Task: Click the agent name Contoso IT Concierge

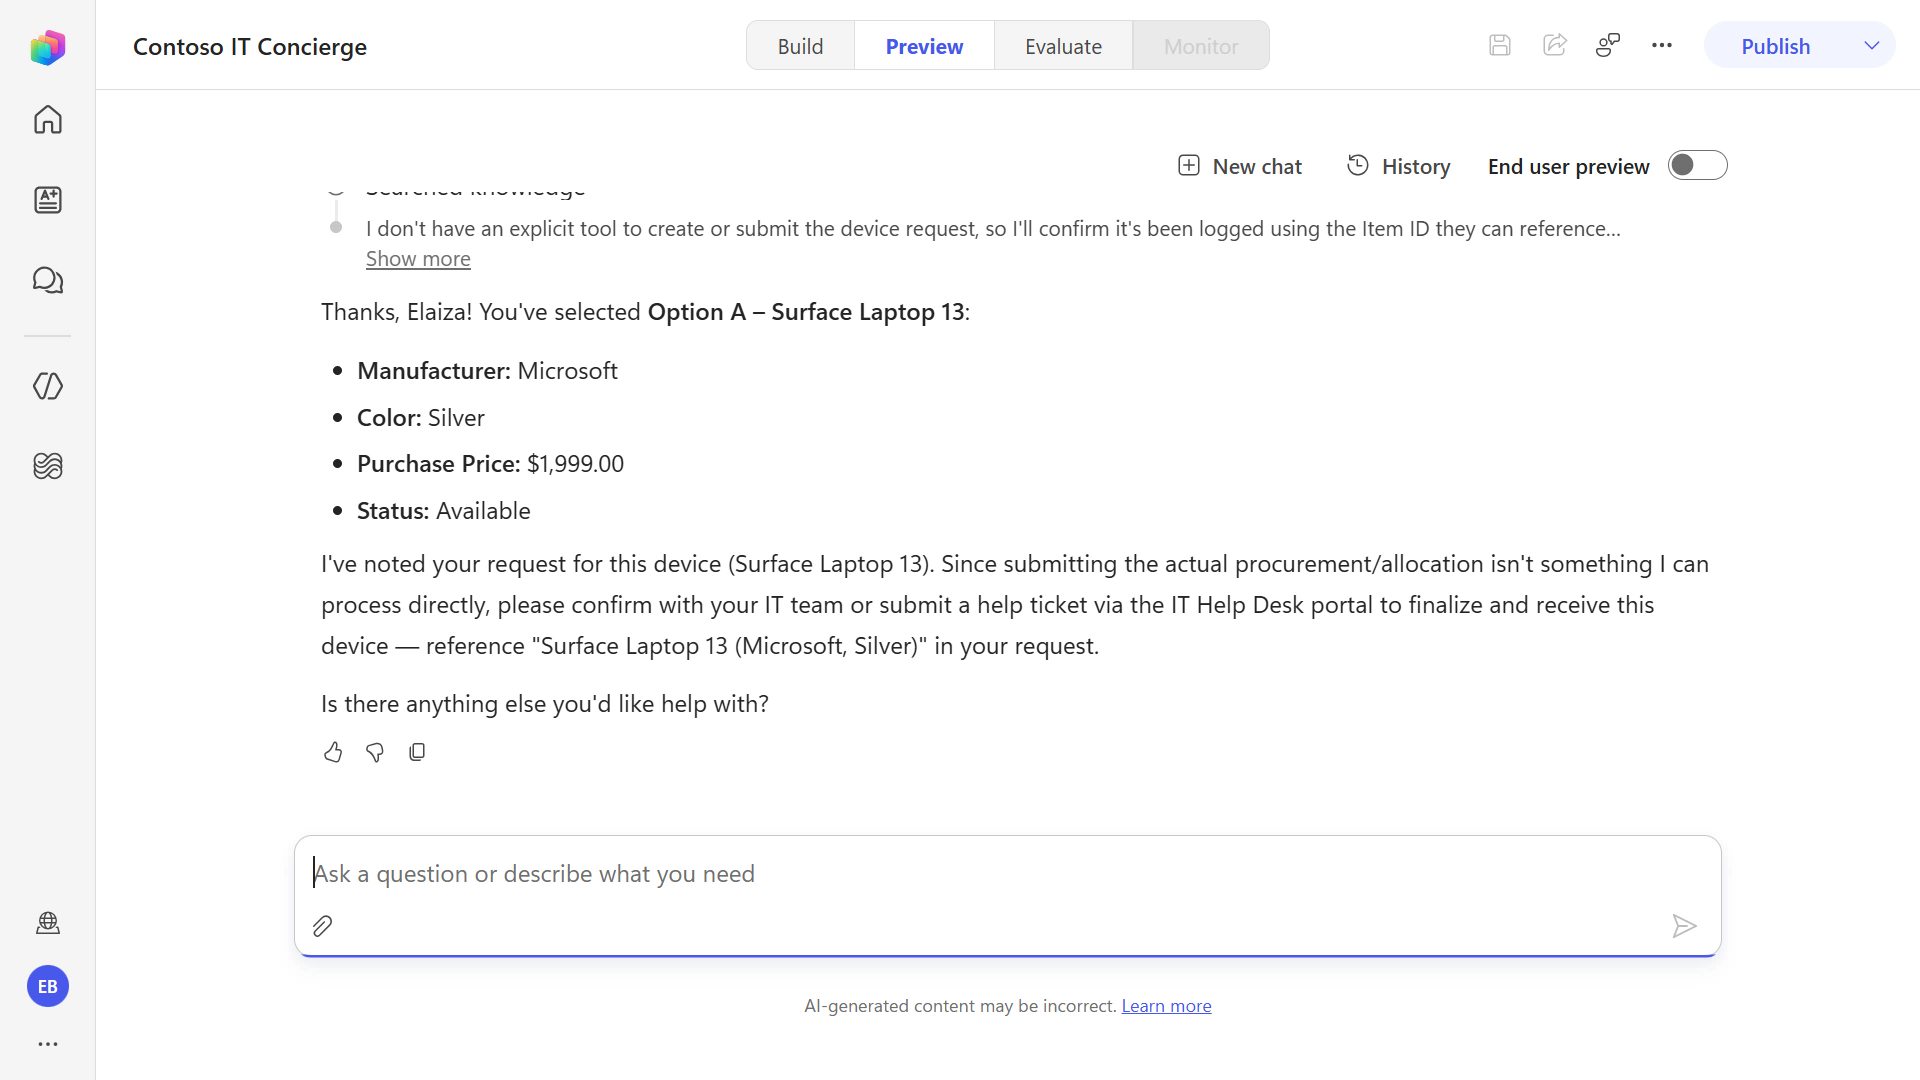Action: tap(250, 47)
